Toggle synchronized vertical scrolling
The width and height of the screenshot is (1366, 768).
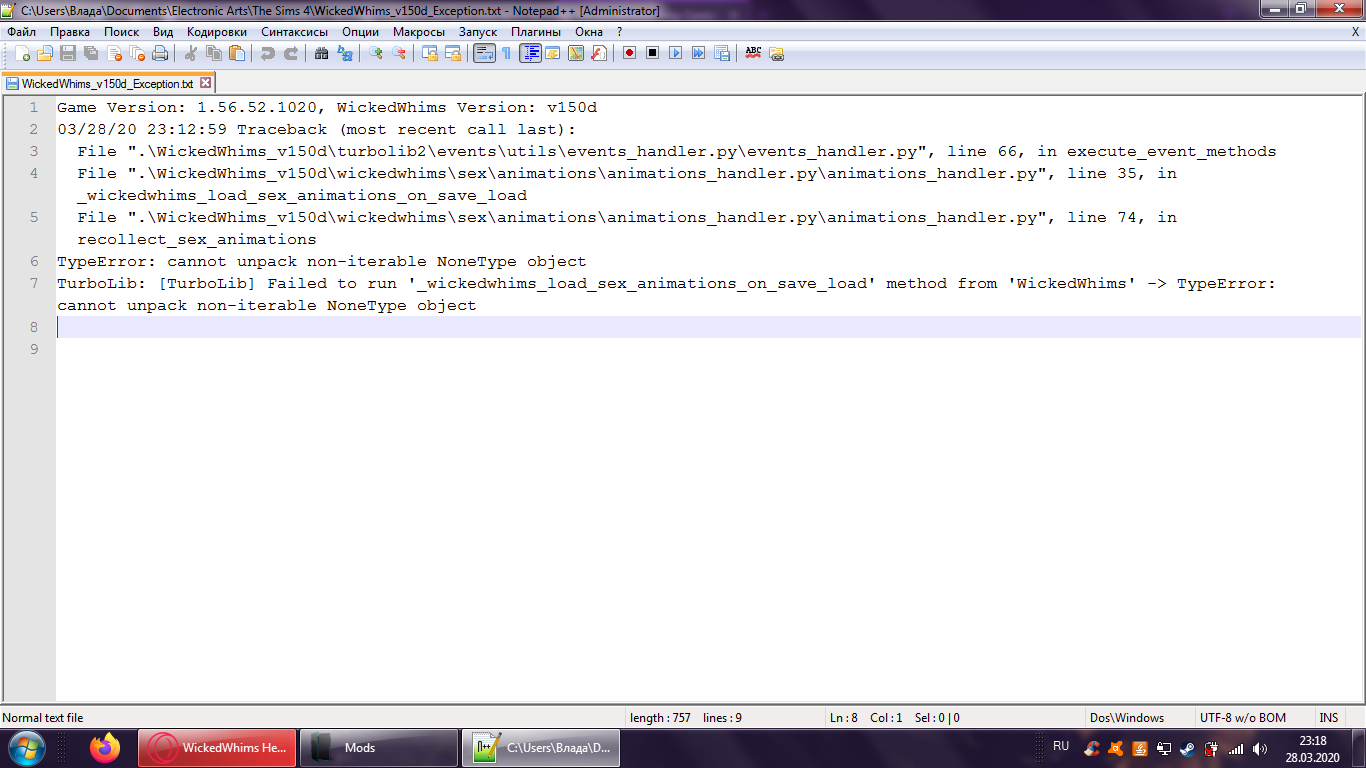coord(429,53)
